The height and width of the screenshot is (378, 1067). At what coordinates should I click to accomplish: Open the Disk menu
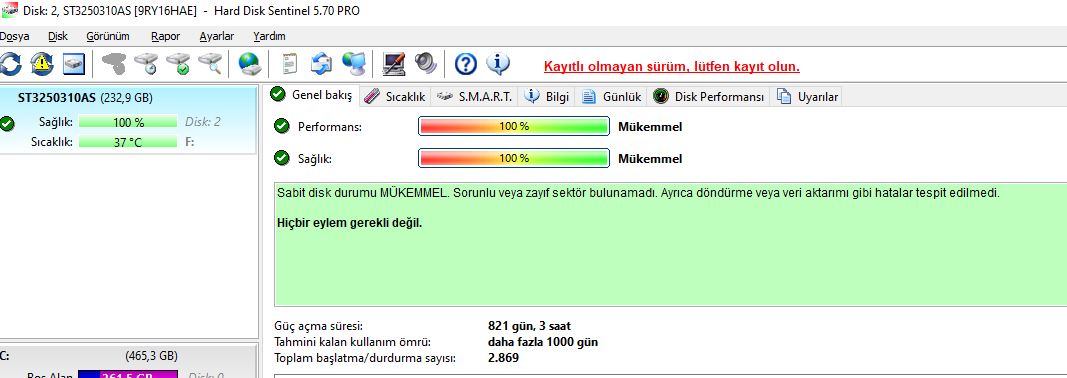[58, 36]
